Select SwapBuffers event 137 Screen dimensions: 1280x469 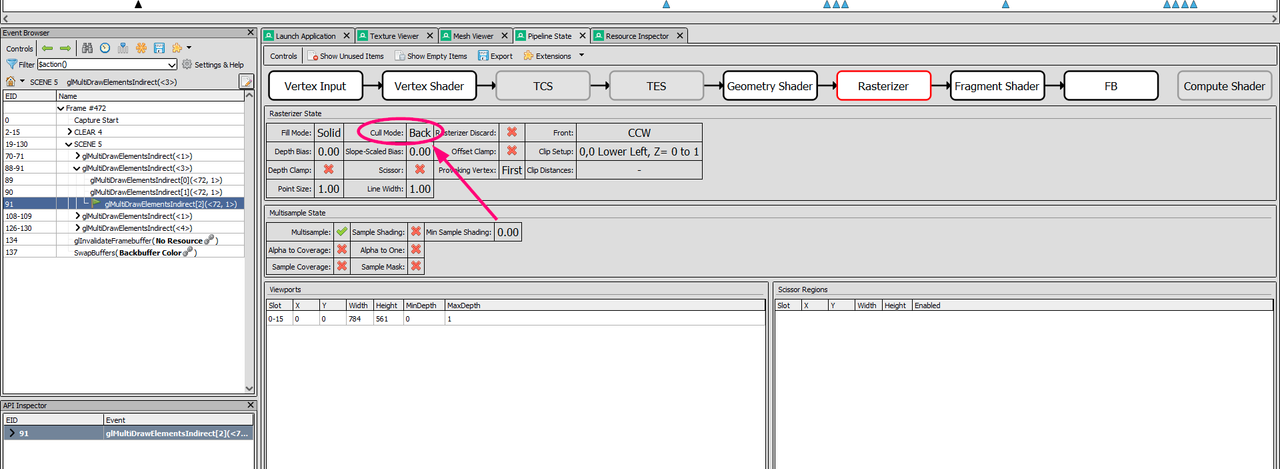coord(122,252)
